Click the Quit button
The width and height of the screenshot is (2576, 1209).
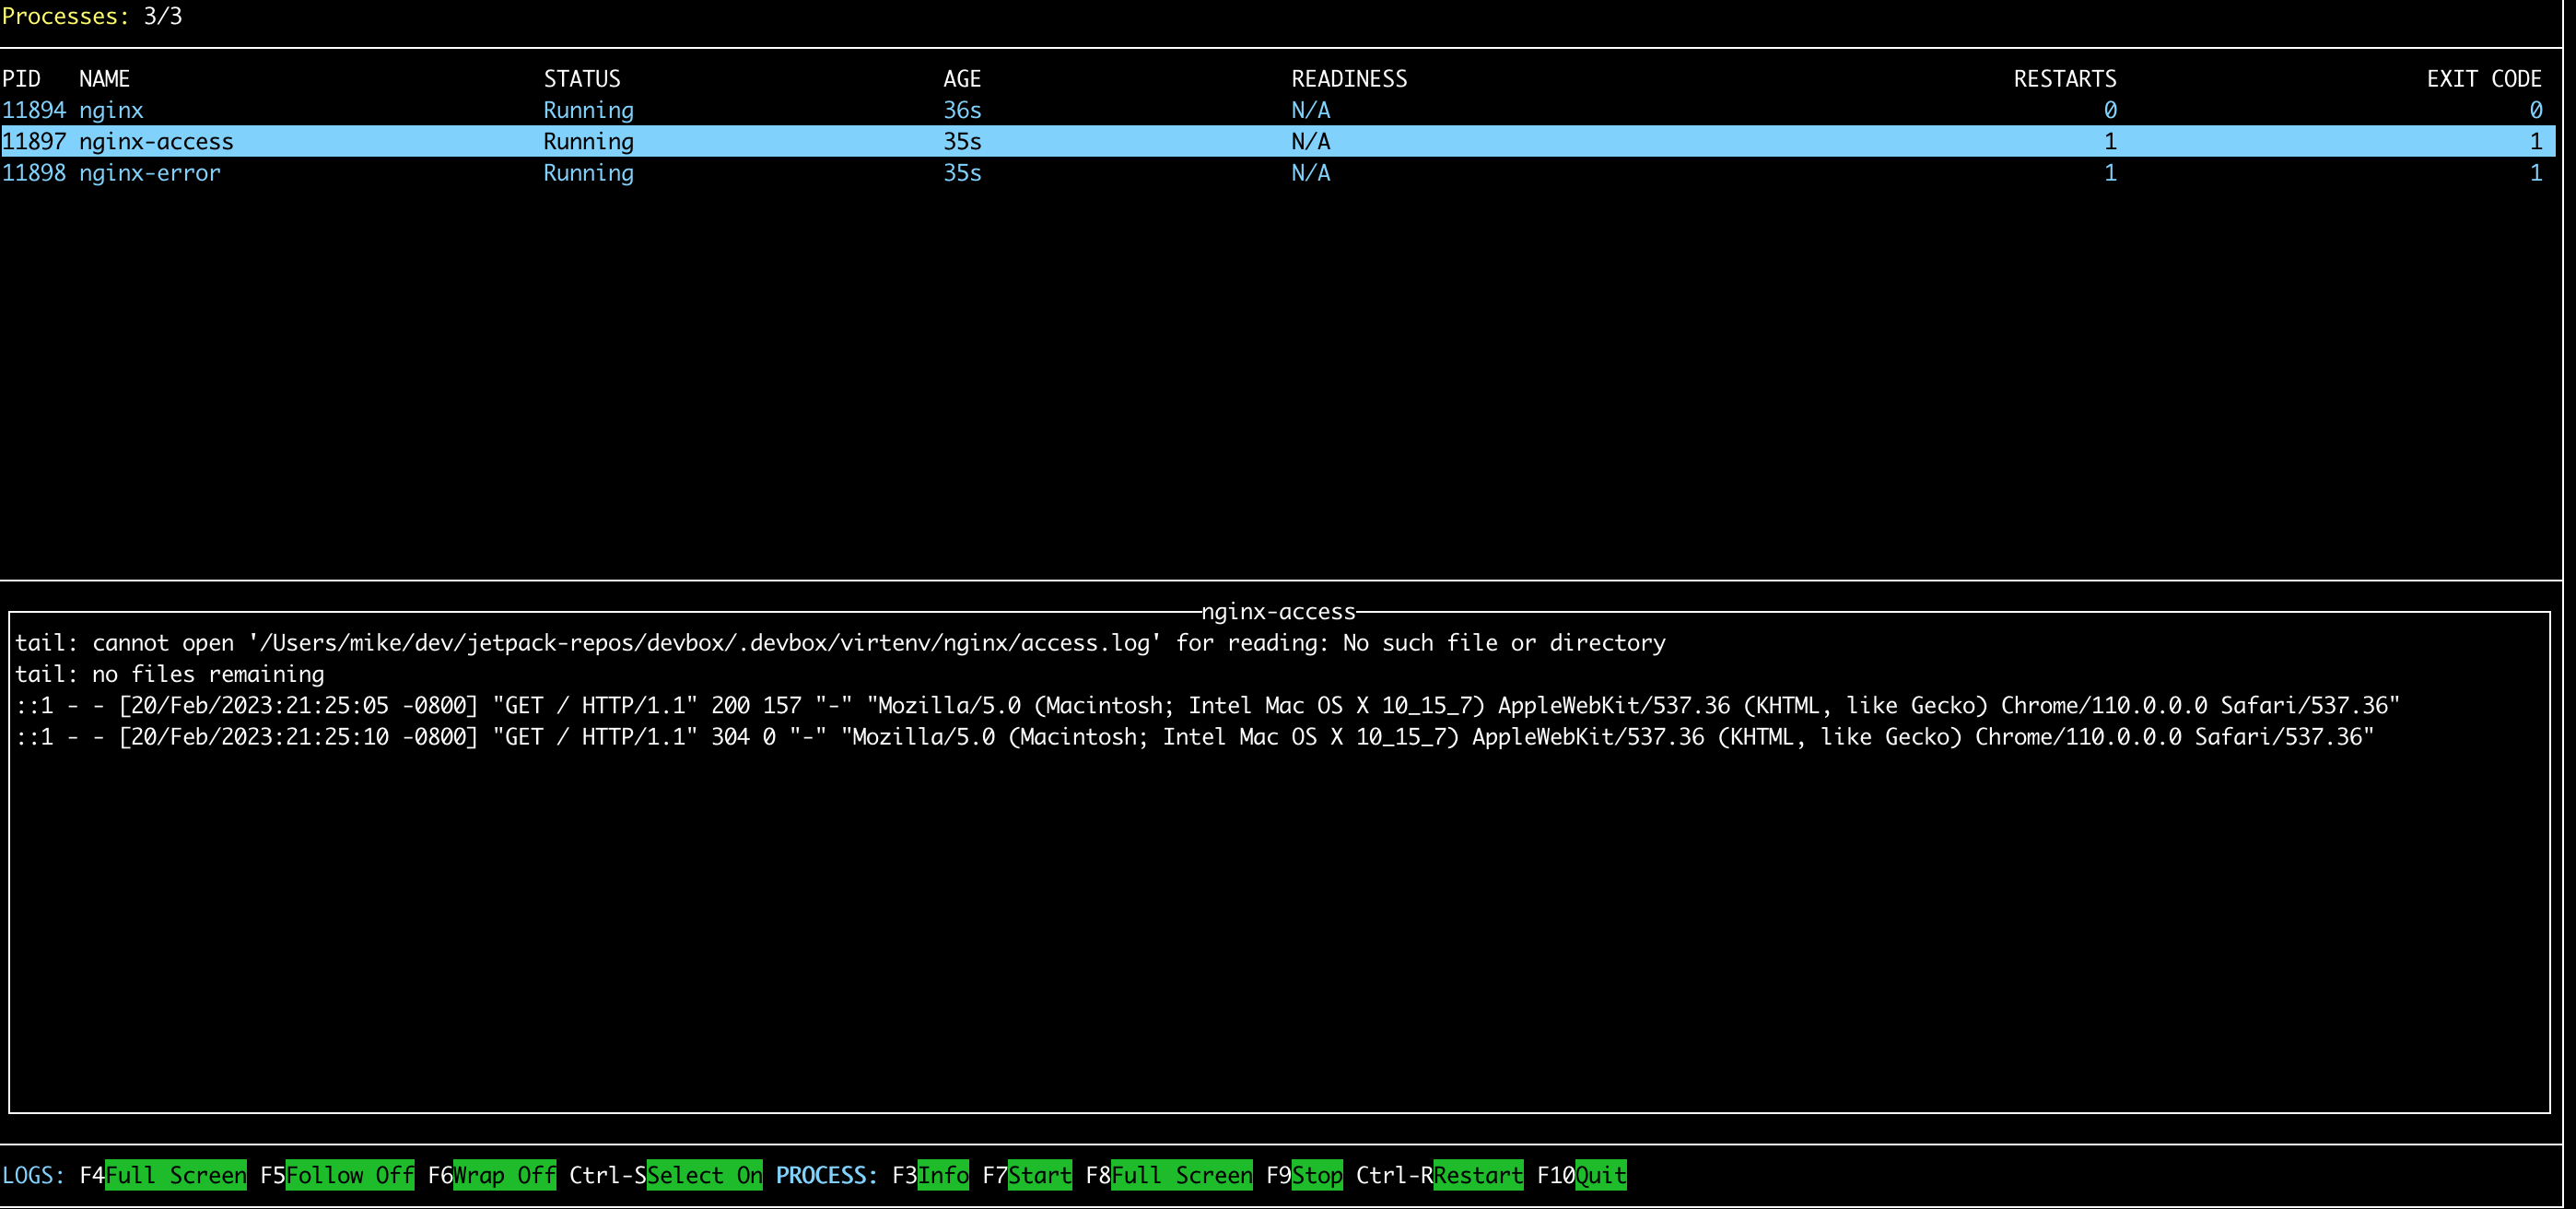tap(1600, 1175)
